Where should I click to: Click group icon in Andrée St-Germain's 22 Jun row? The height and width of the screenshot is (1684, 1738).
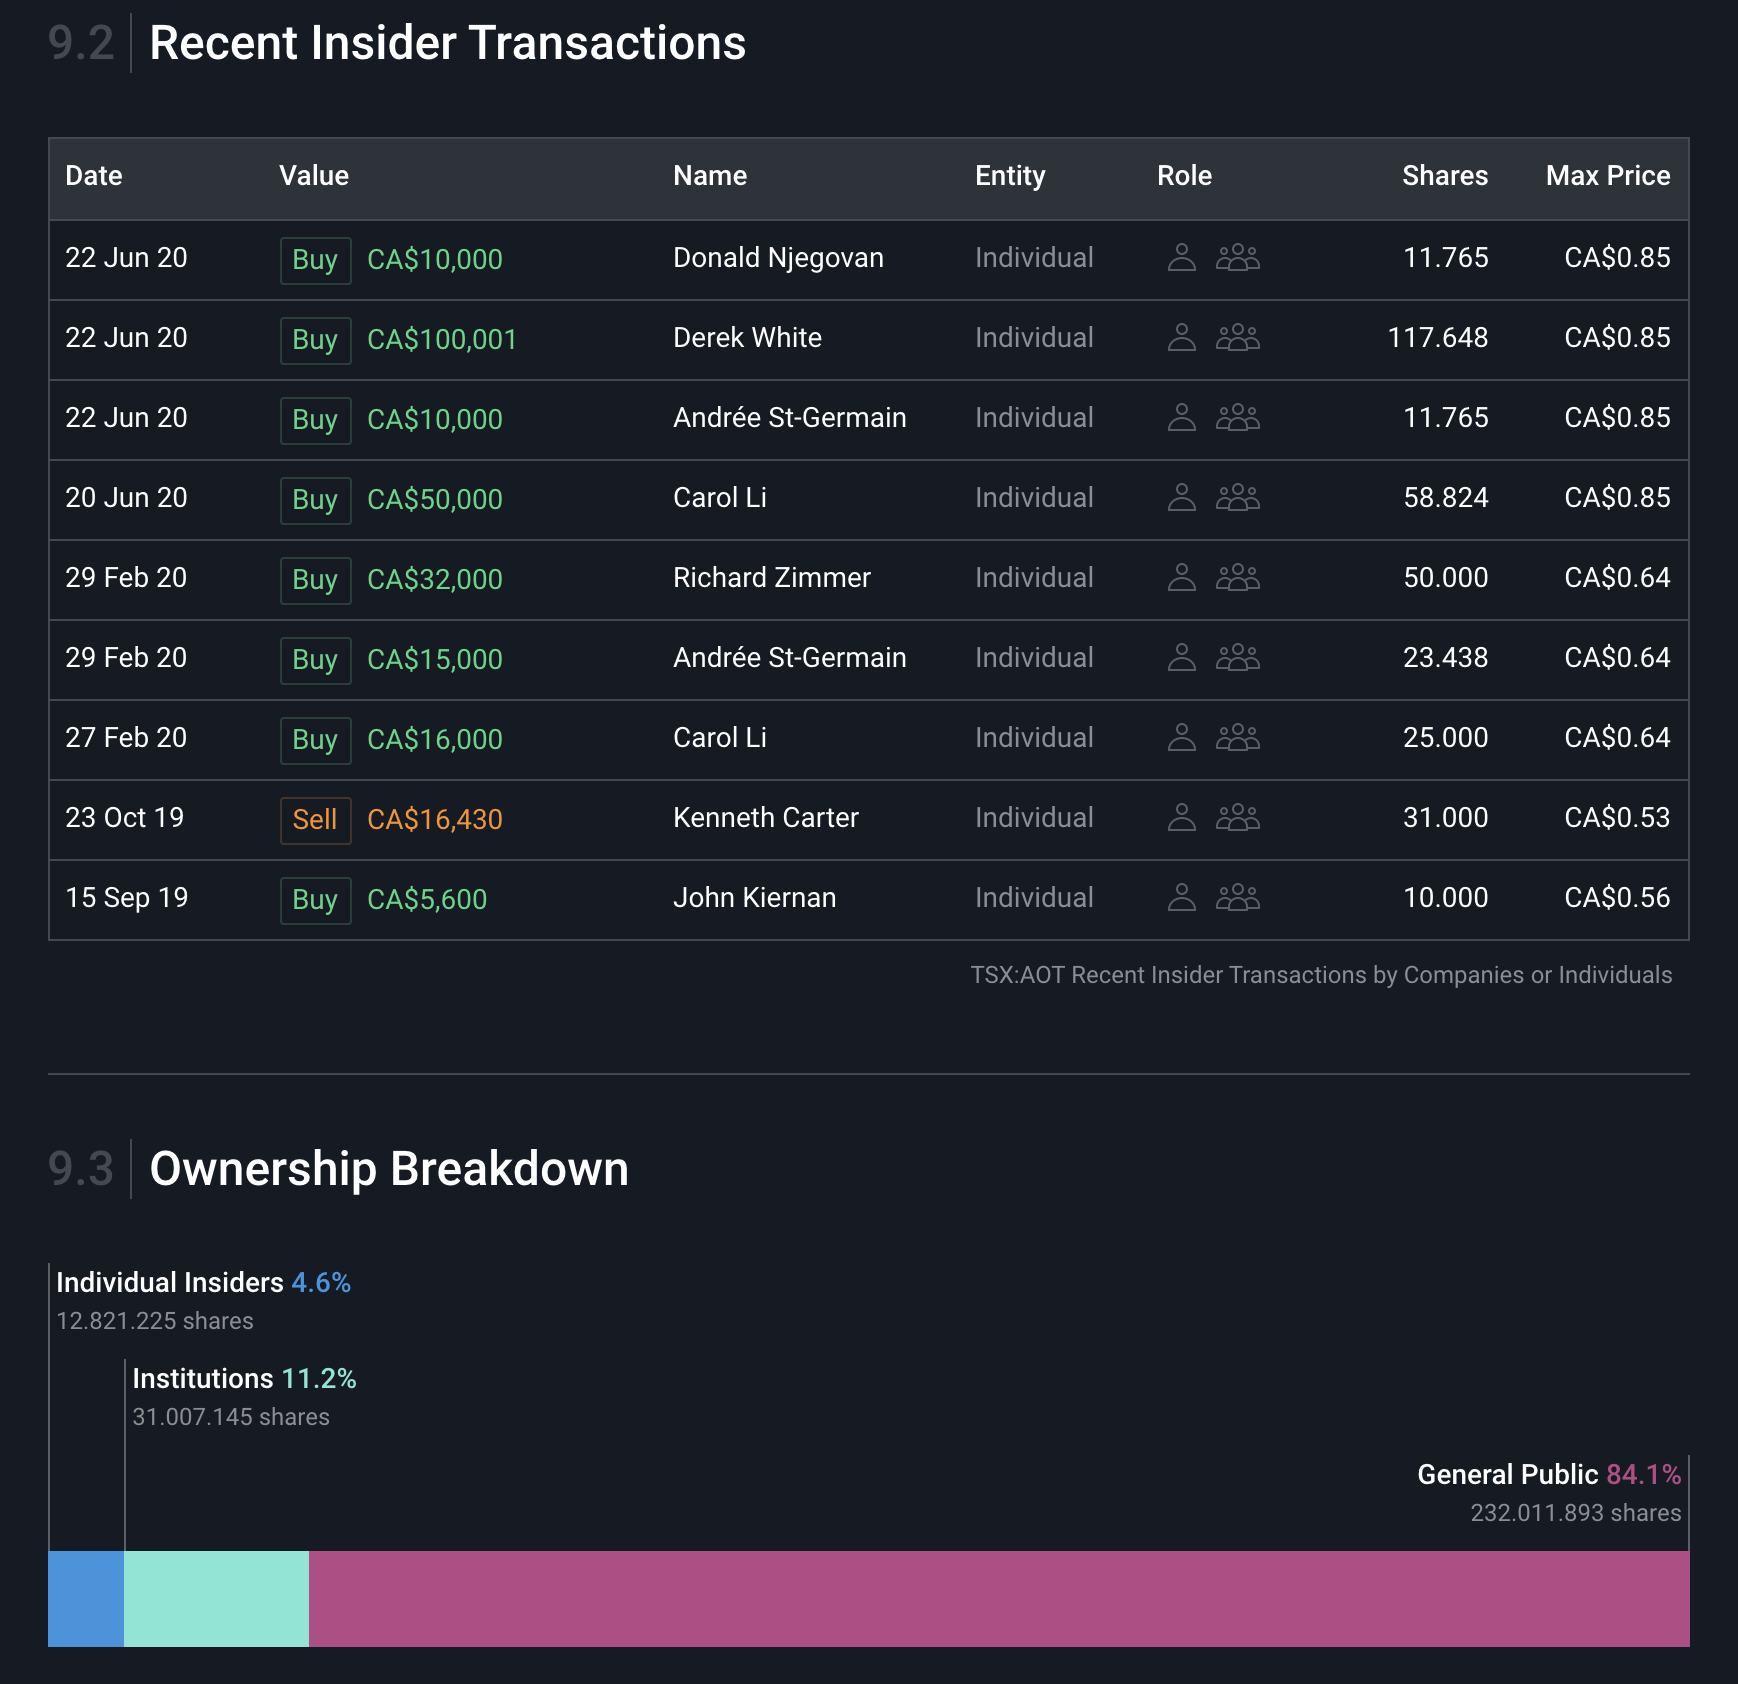[x=1238, y=418]
